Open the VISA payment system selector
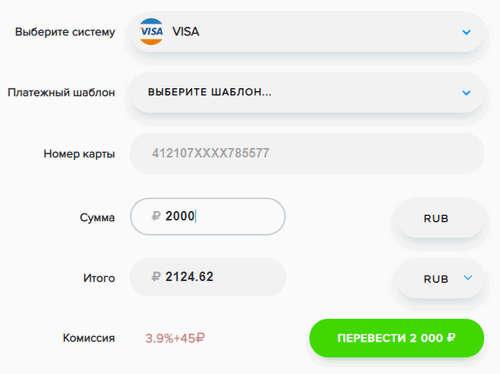This screenshot has width=500, height=374. (307, 32)
